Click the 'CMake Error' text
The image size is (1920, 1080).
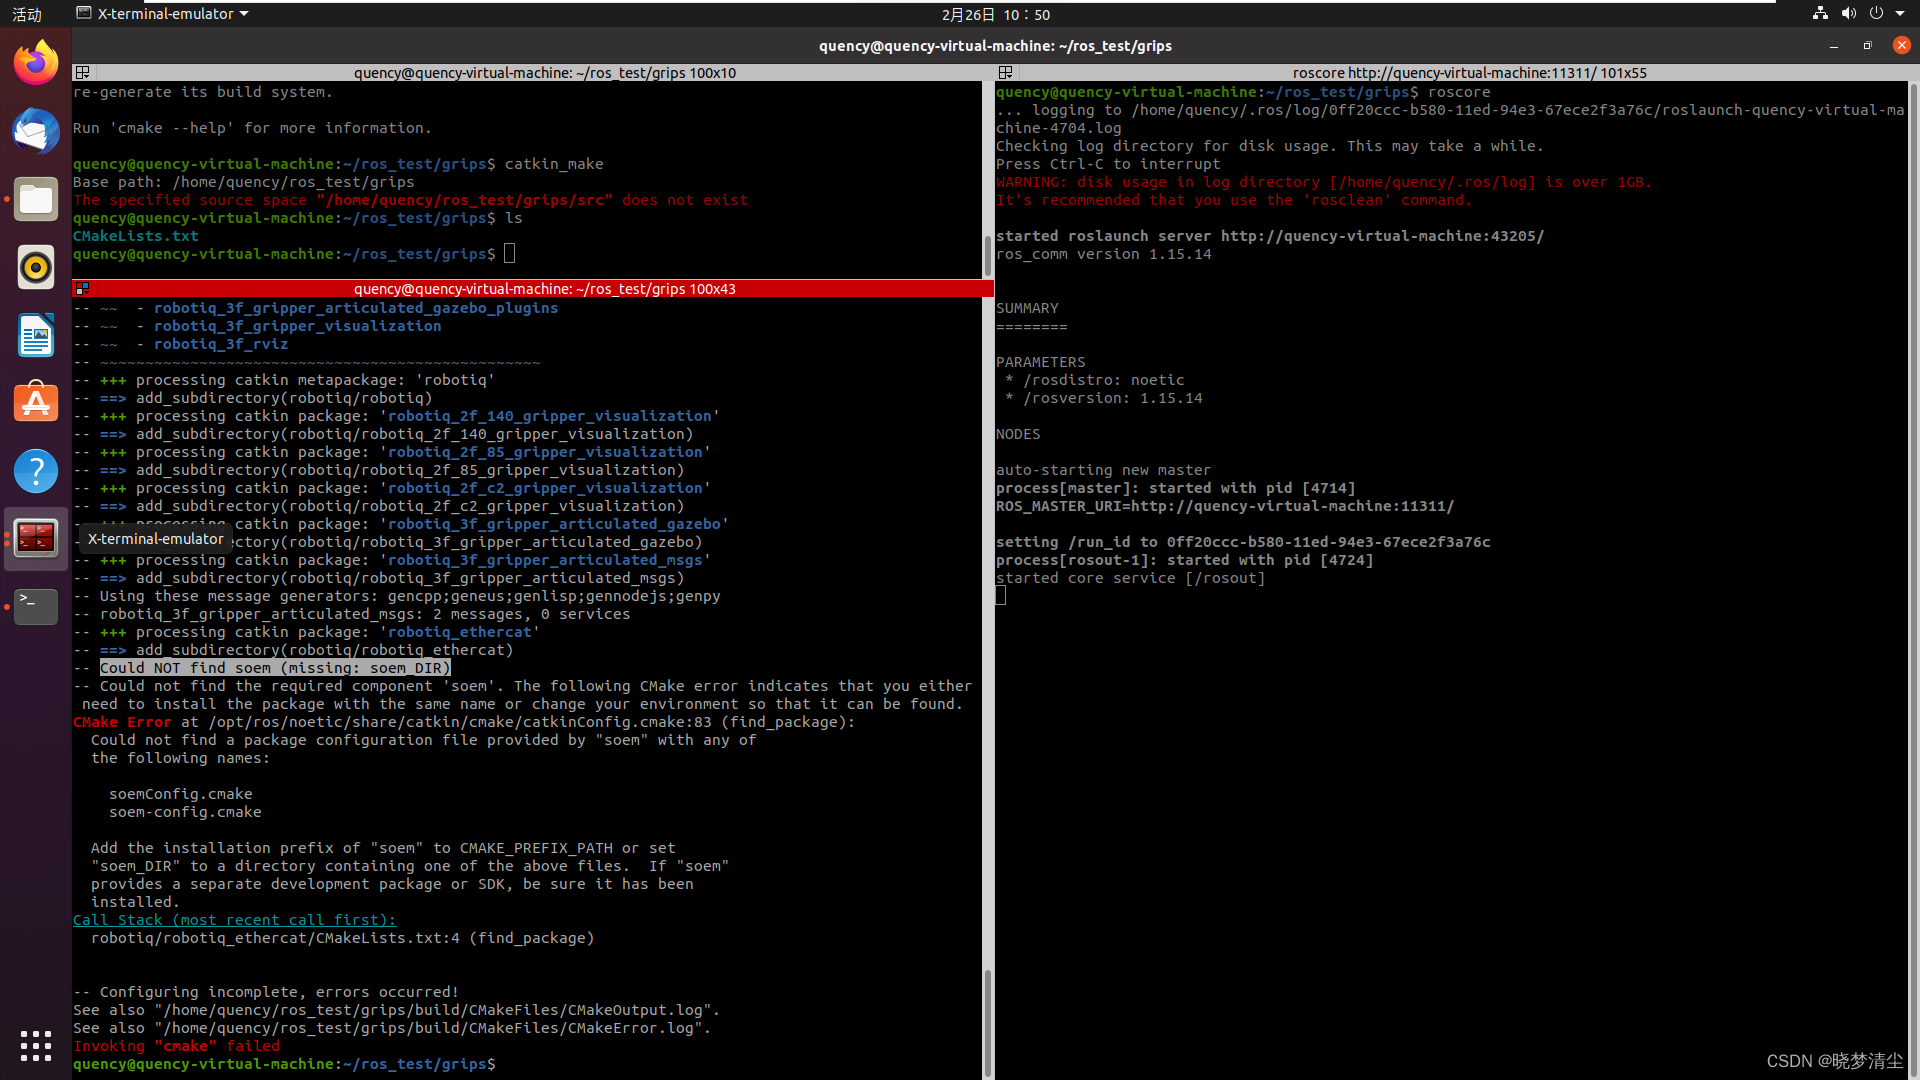click(122, 722)
